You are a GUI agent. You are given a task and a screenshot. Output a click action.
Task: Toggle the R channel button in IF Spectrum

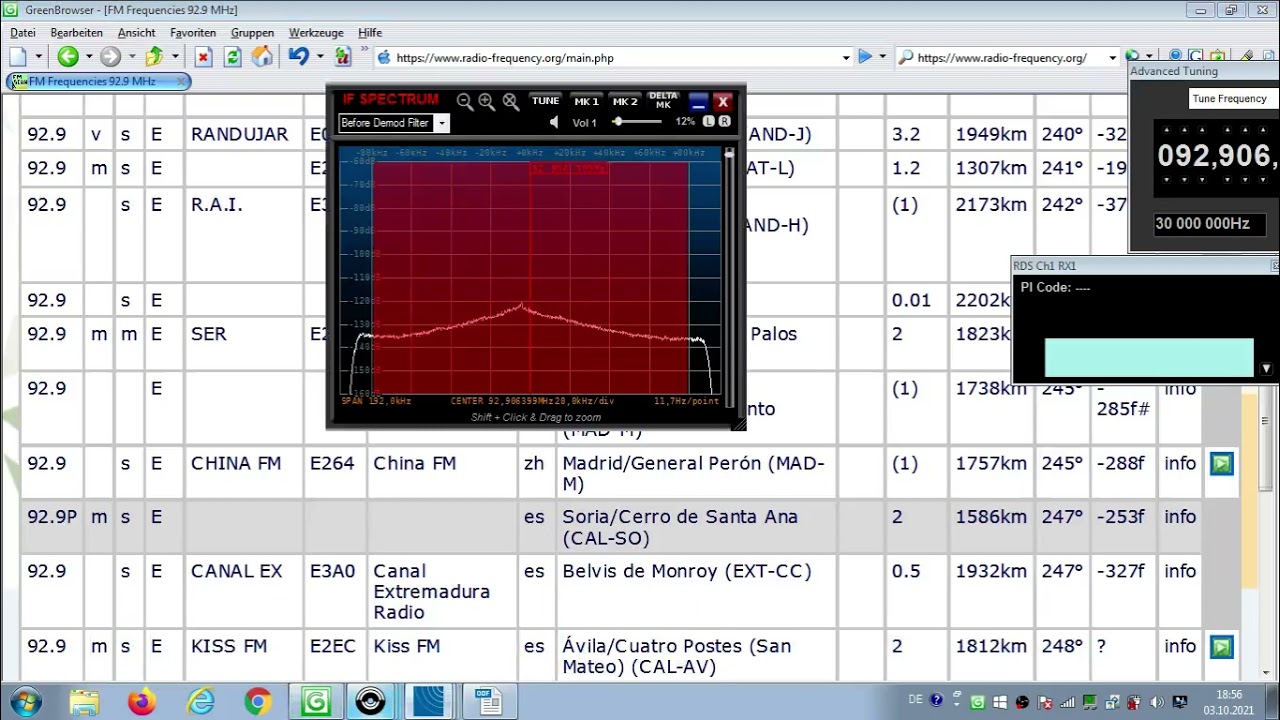(724, 121)
